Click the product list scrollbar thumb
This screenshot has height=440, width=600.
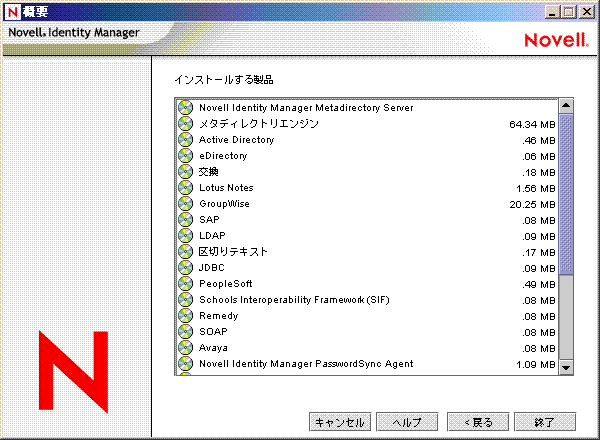566,194
